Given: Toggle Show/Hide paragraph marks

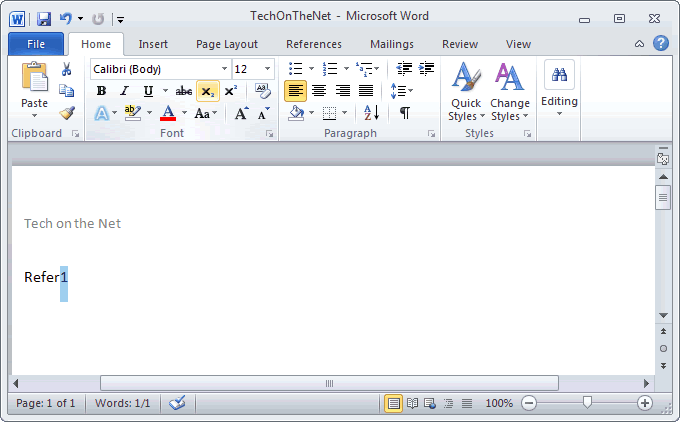Looking at the screenshot, I should point(405,113).
